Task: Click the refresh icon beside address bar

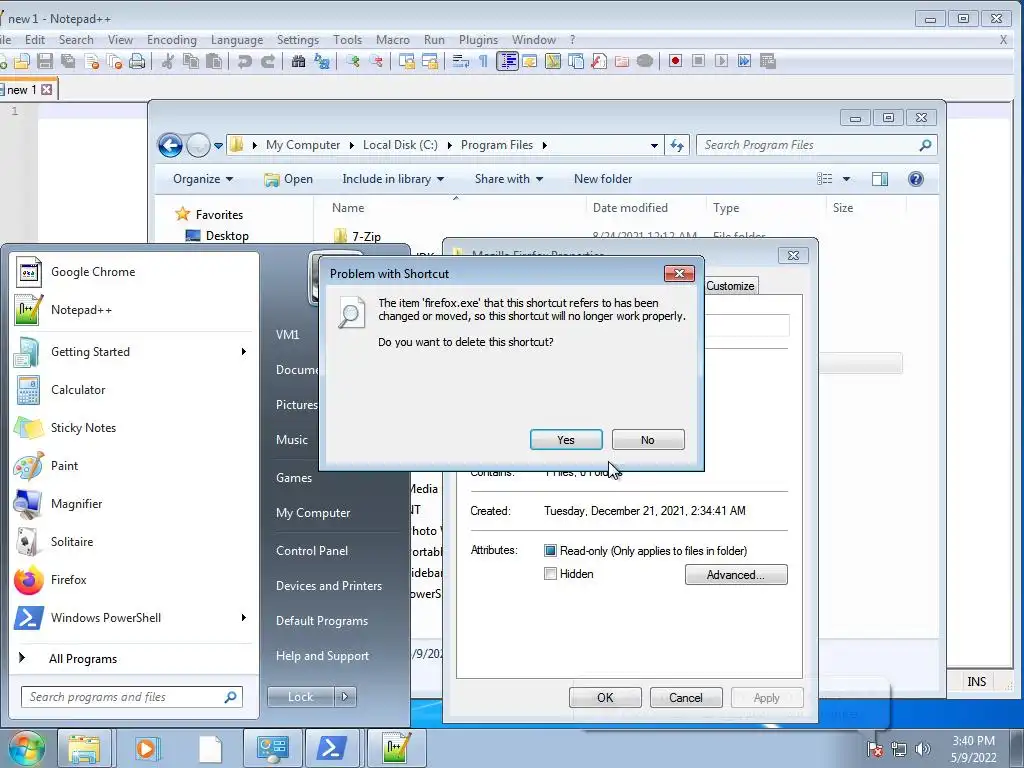Action: click(677, 145)
